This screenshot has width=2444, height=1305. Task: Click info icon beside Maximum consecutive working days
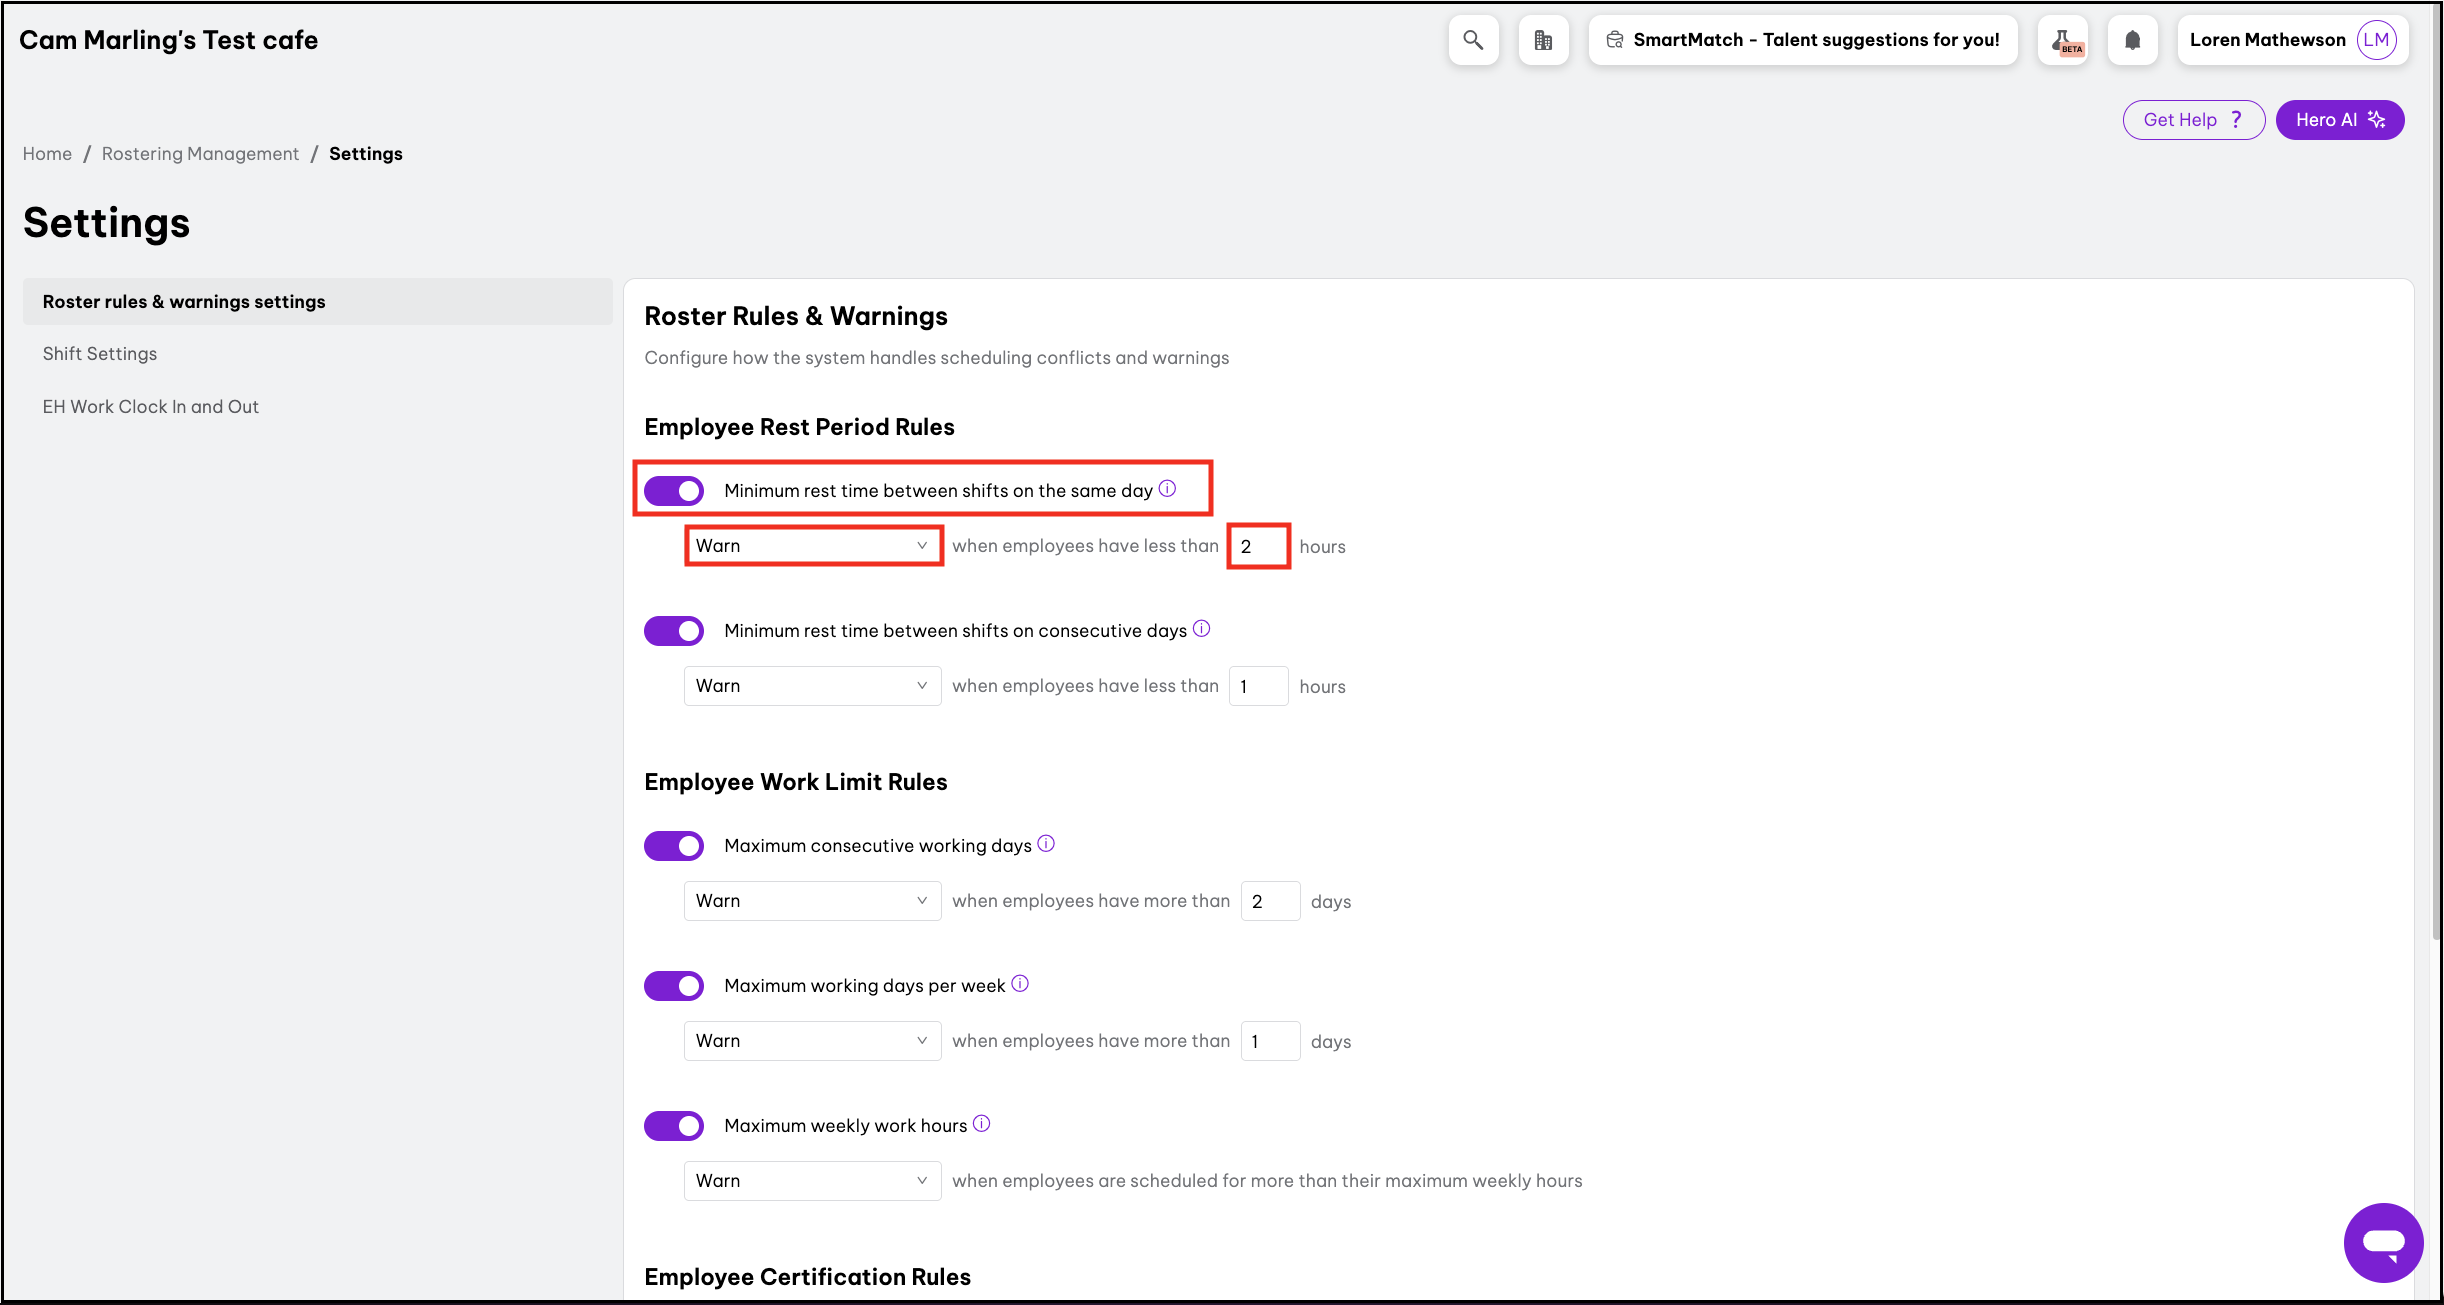[x=1046, y=844]
